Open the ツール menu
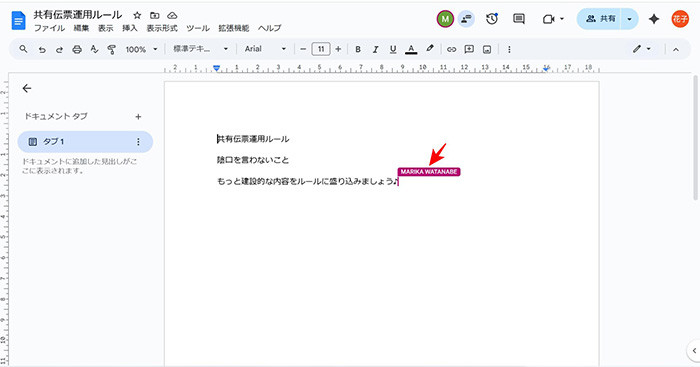The image size is (700, 367). [198, 28]
